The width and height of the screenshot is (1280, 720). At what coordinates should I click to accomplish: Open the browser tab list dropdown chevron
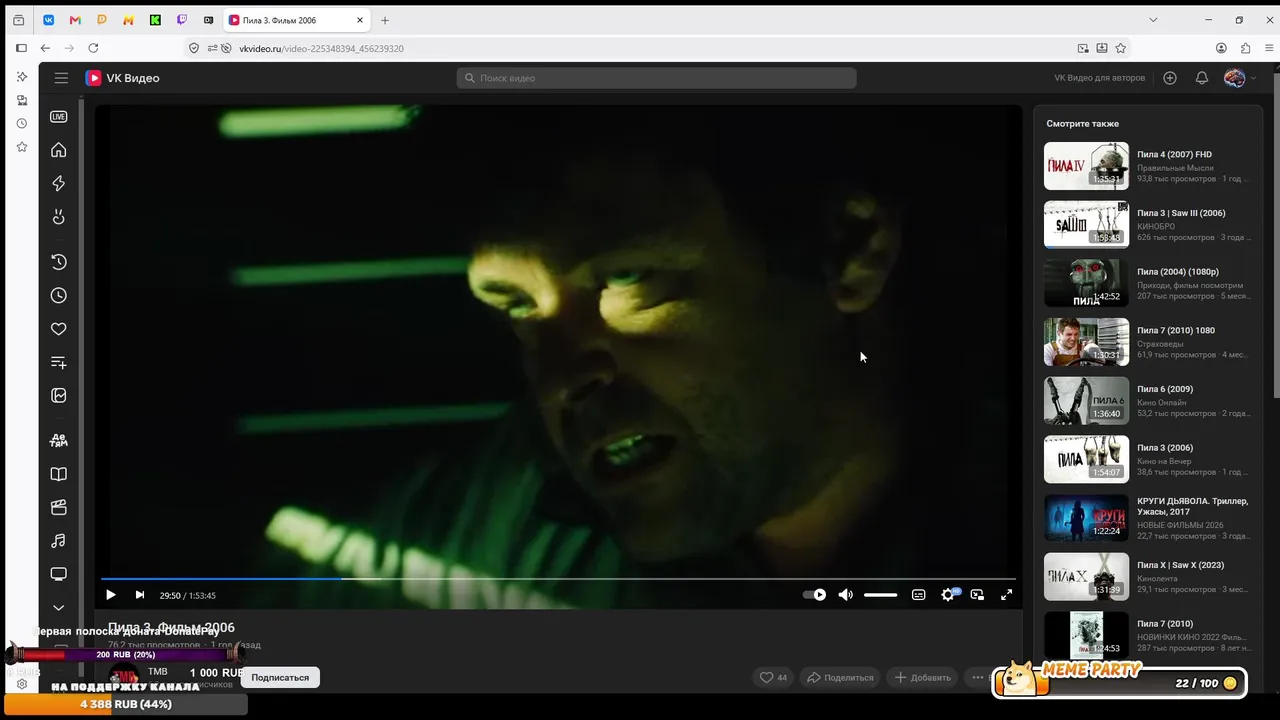click(x=1153, y=20)
